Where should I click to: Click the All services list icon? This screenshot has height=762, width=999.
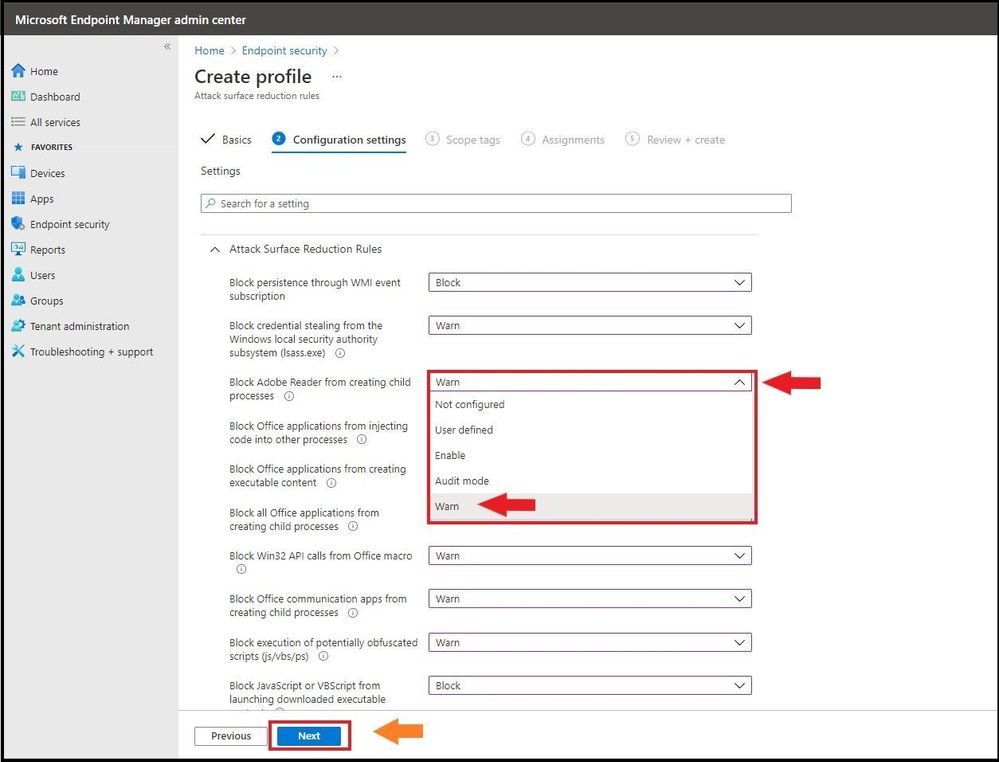coord(18,122)
